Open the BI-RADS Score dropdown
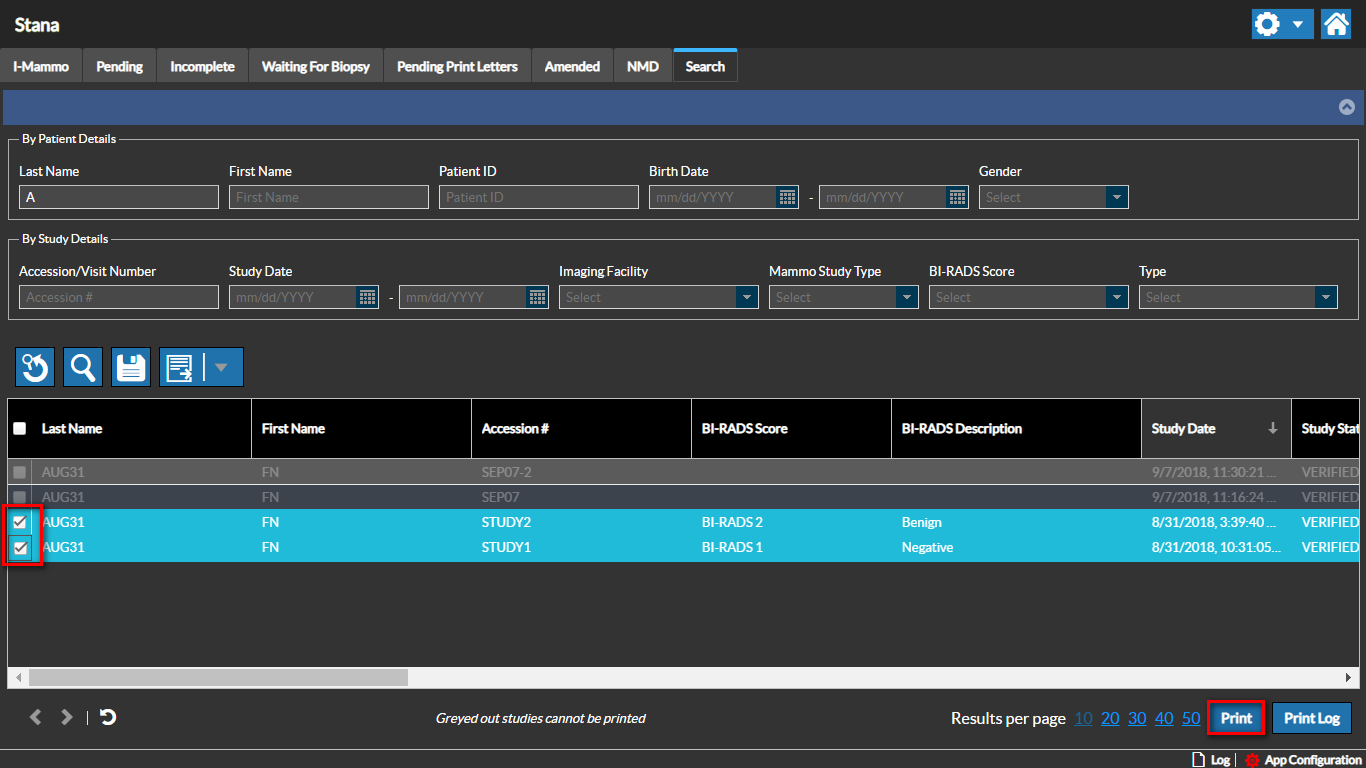1366x768 pixels. pos(1117,297)
